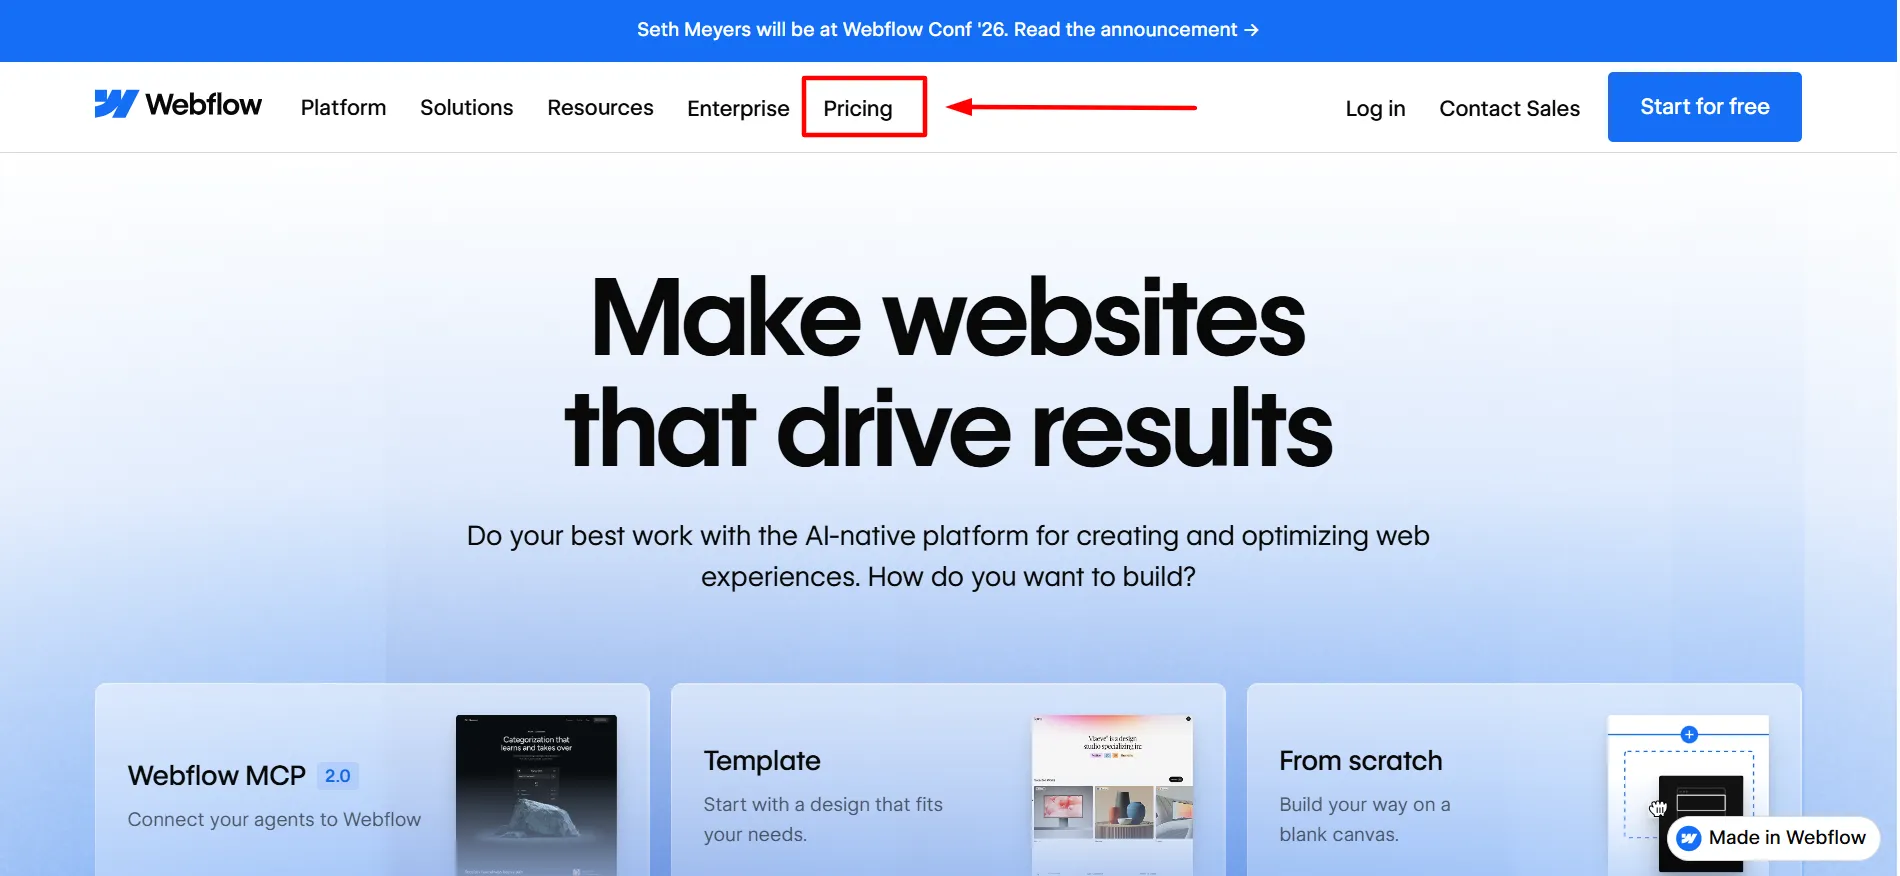Image resolution: width=1900 pixels, height=876 pixels.
Task: Click the Start for free button
Action: pyautogui.click(x=1704, y=107)
